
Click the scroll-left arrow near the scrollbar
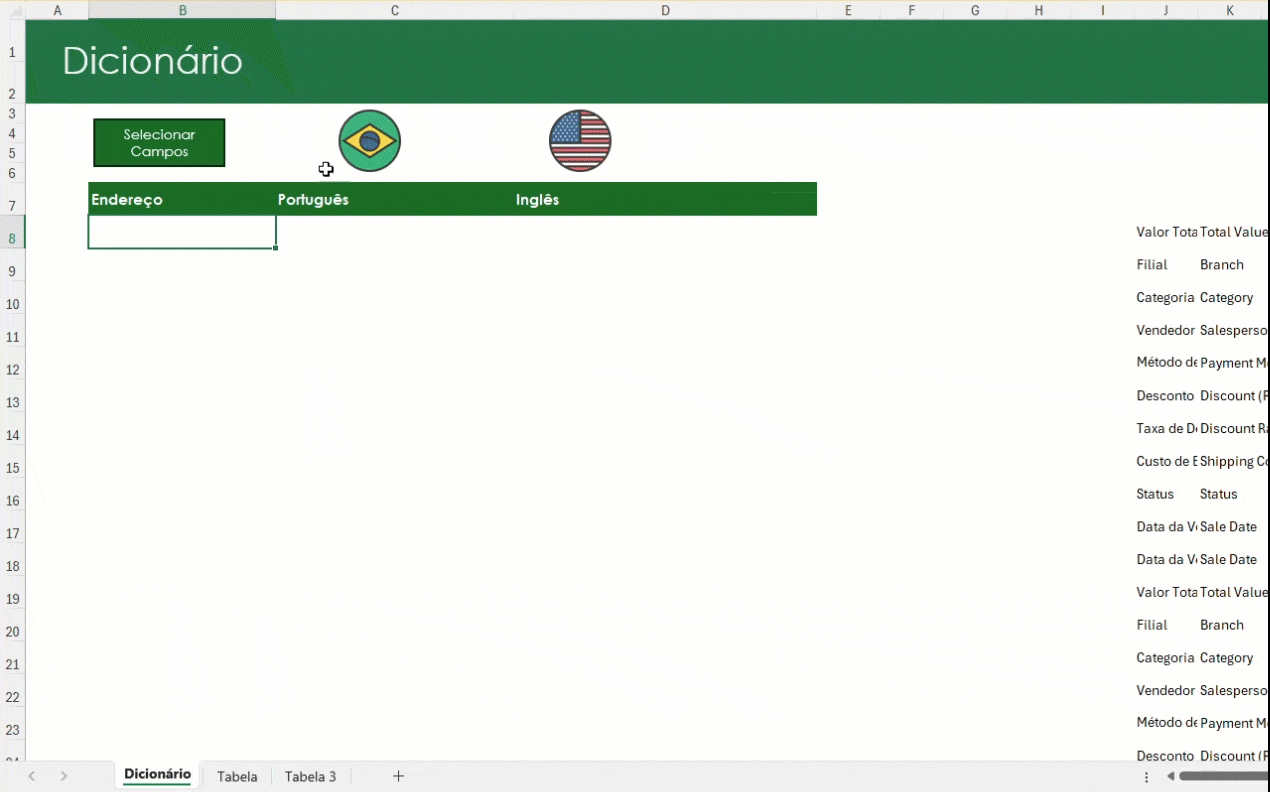(1170, 776)
